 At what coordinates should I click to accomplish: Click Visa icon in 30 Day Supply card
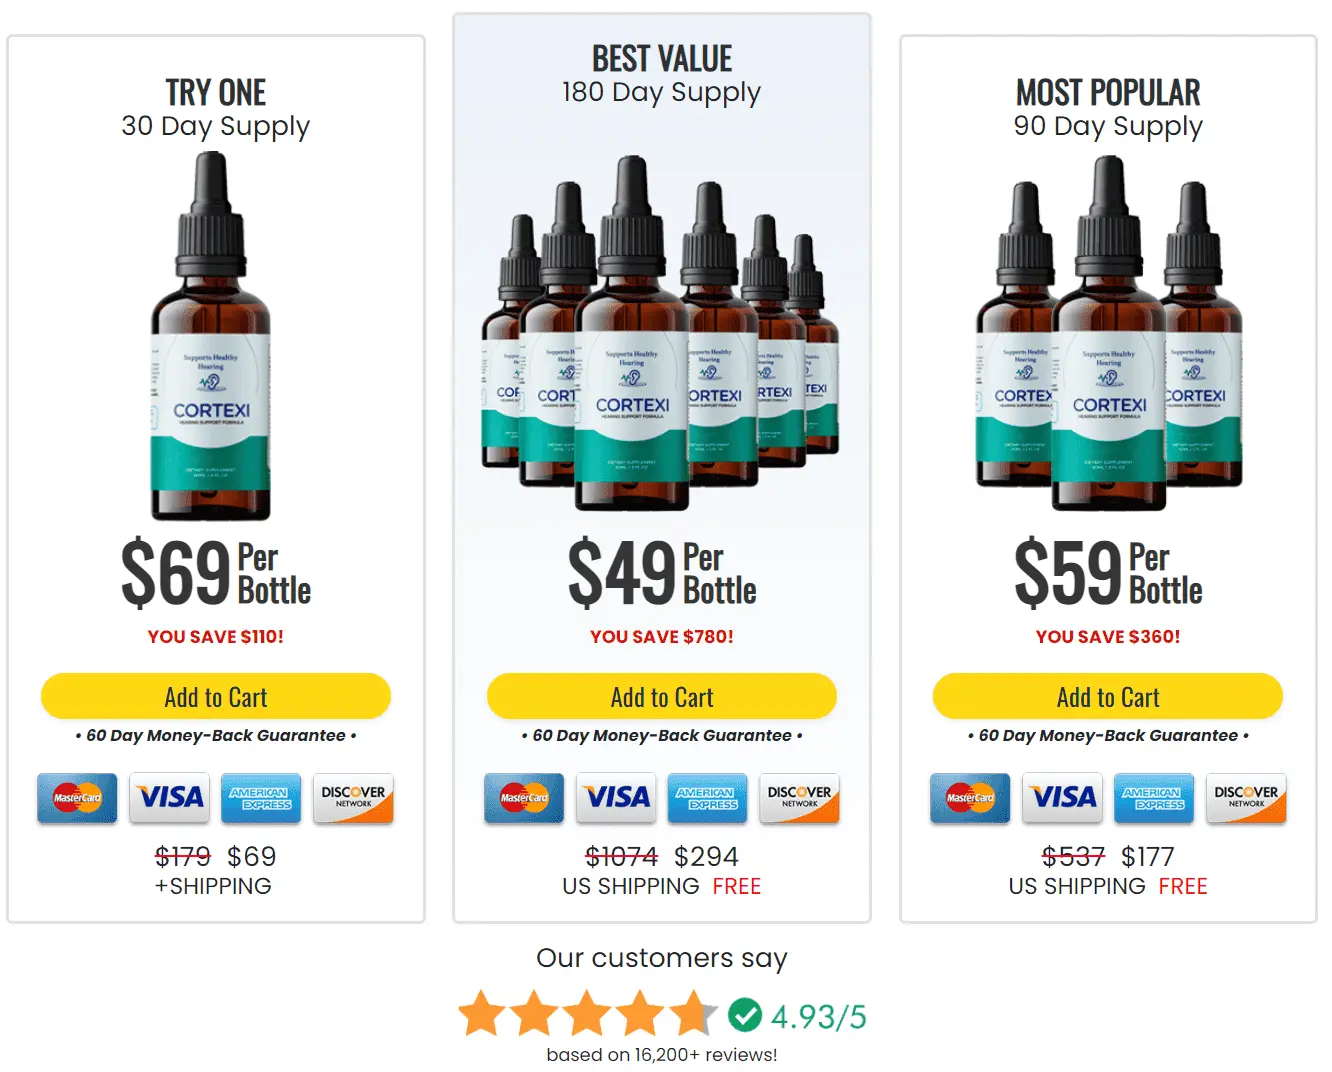170,798
